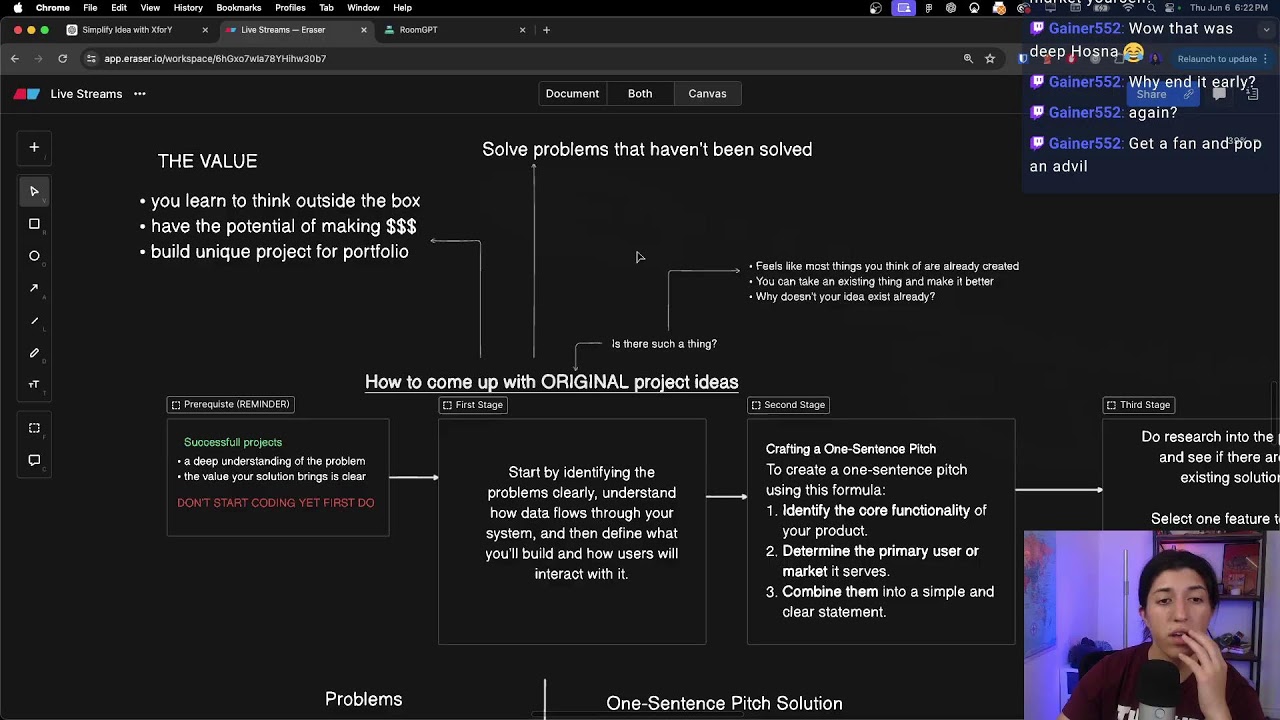This screenshot has width=1280, height=720.
Task: Select the pointer tool
Action: [x=34, y=191]
